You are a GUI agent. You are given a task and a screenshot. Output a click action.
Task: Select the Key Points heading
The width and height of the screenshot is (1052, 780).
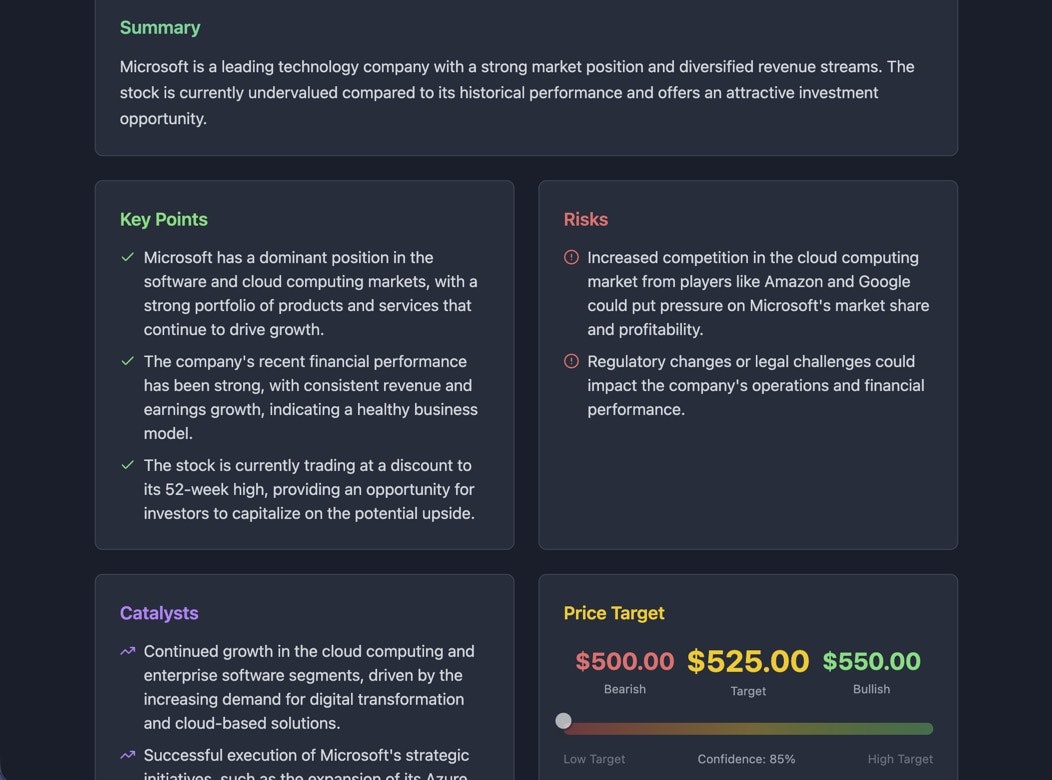(164, 219)
